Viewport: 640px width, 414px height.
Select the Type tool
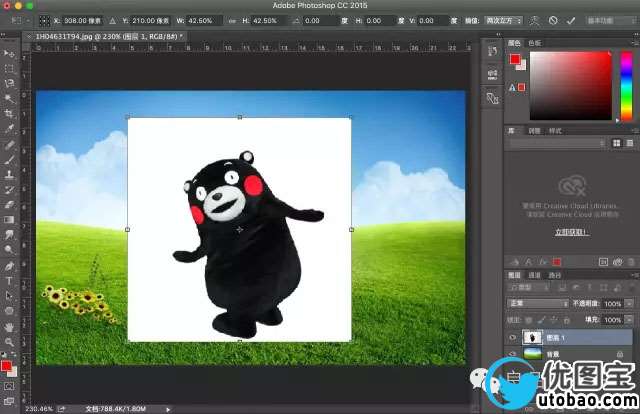click(x=9, y=281)
